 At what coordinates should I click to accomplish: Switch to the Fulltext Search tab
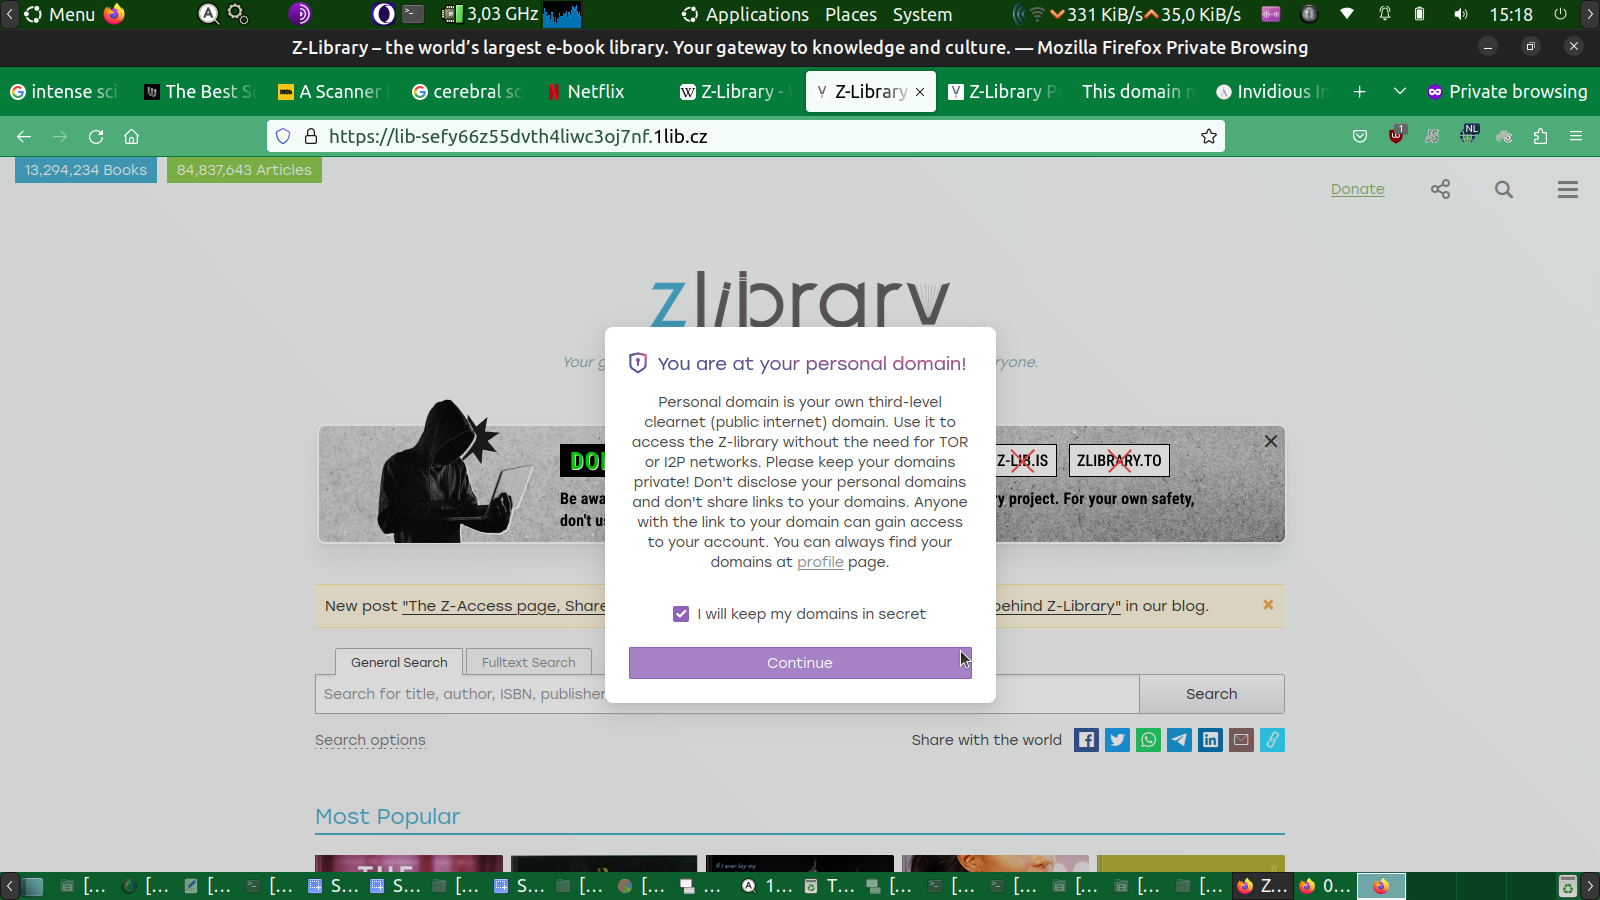coord(528,662)
